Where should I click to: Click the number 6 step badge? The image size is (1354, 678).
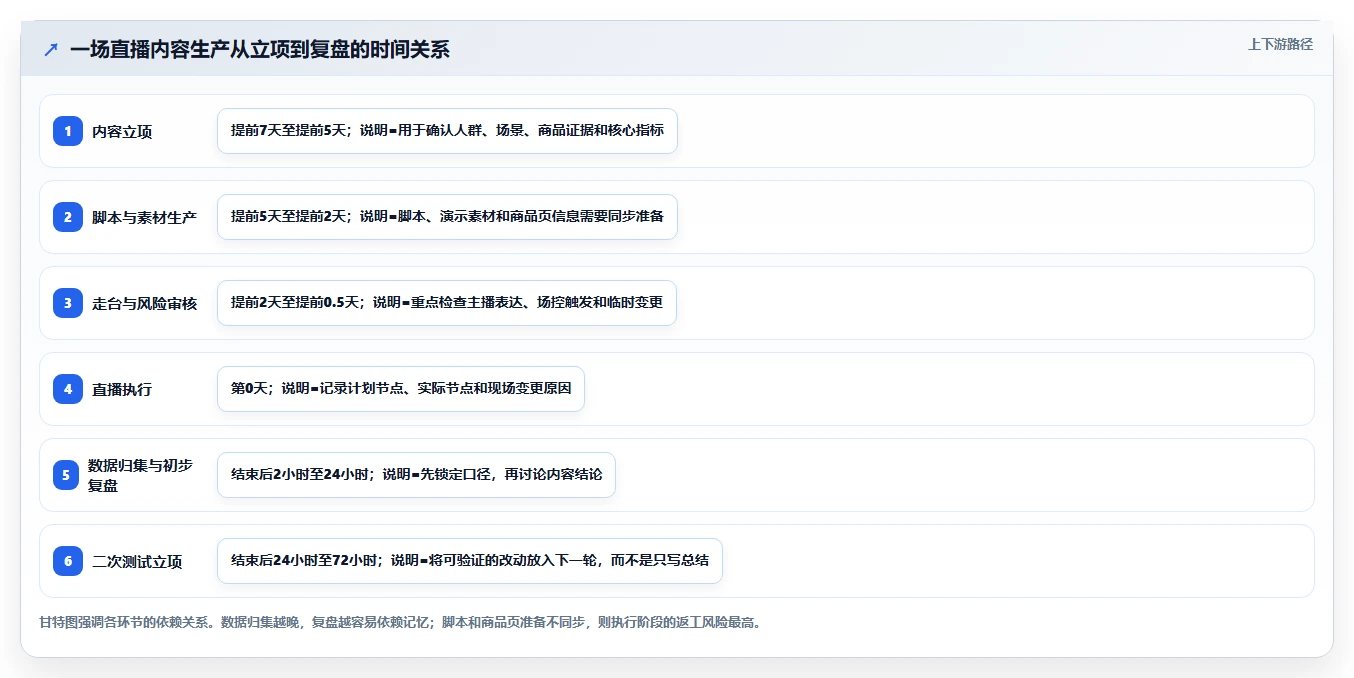point(68,561)
